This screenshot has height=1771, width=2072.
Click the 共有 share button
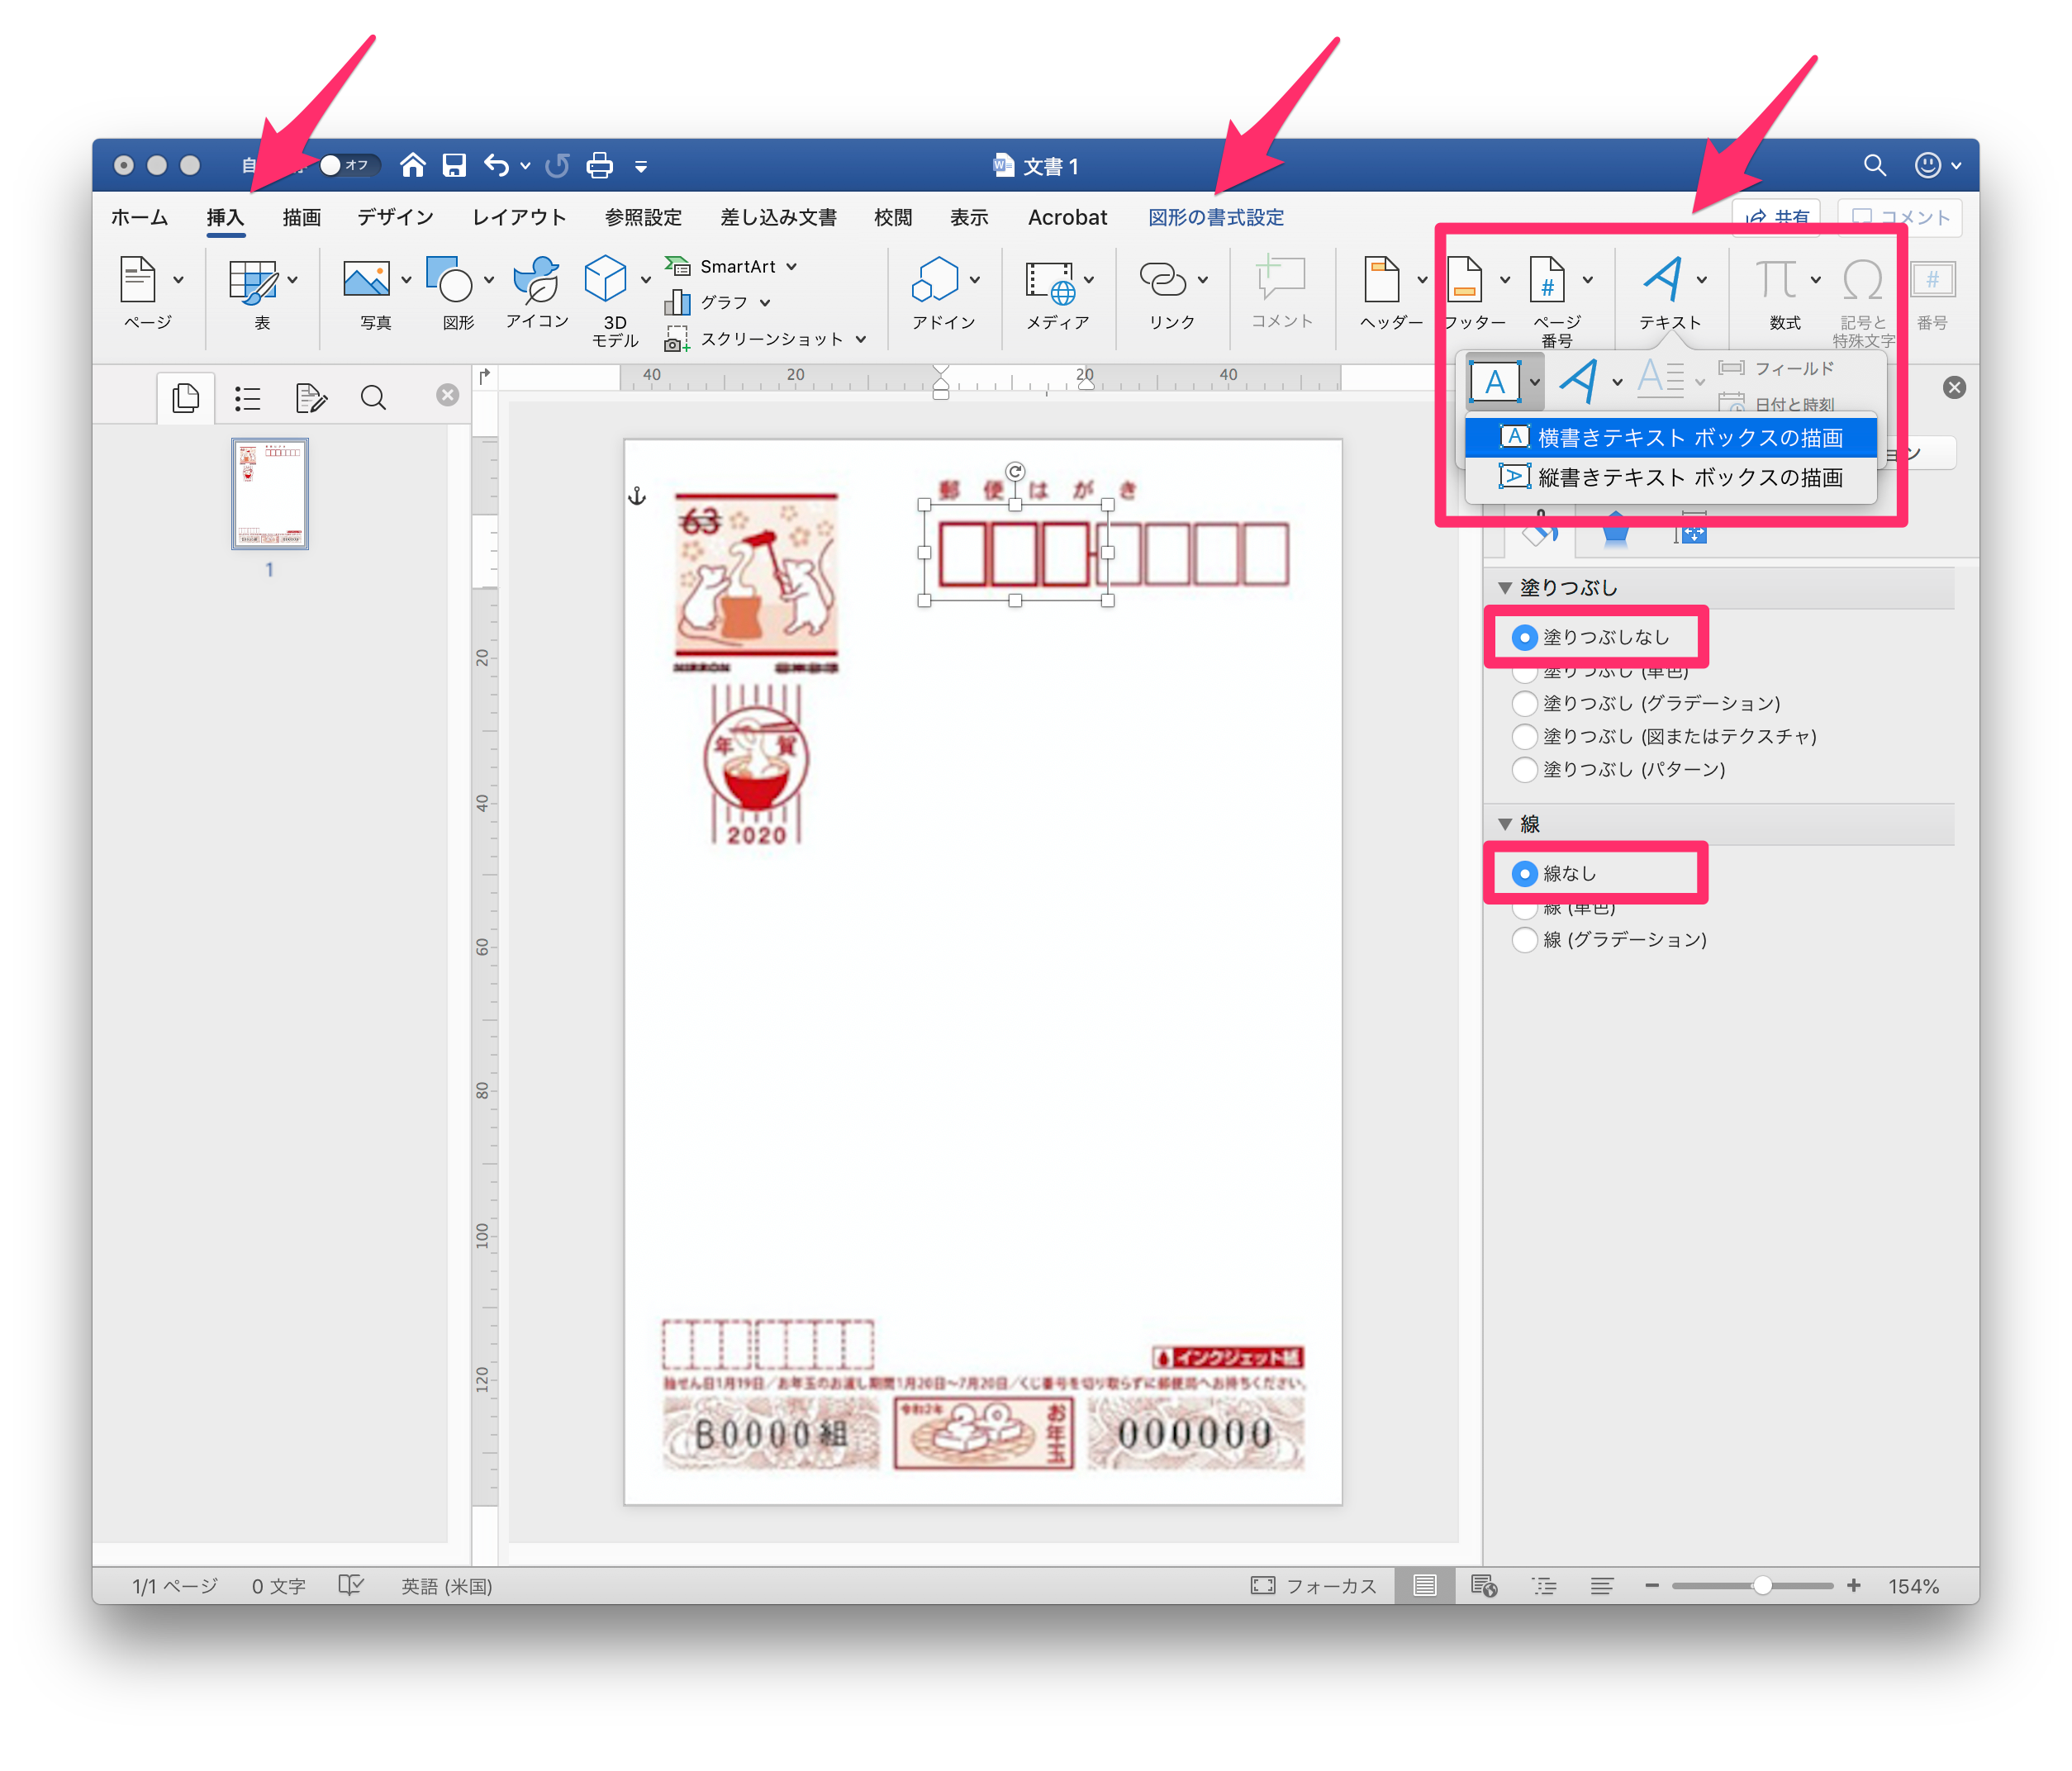[x=1777, y=217]
